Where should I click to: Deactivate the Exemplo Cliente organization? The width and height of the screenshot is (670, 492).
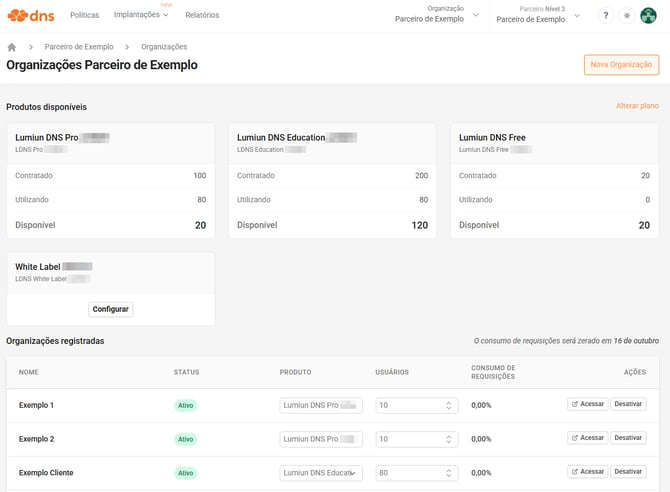[x=628, y=472]
